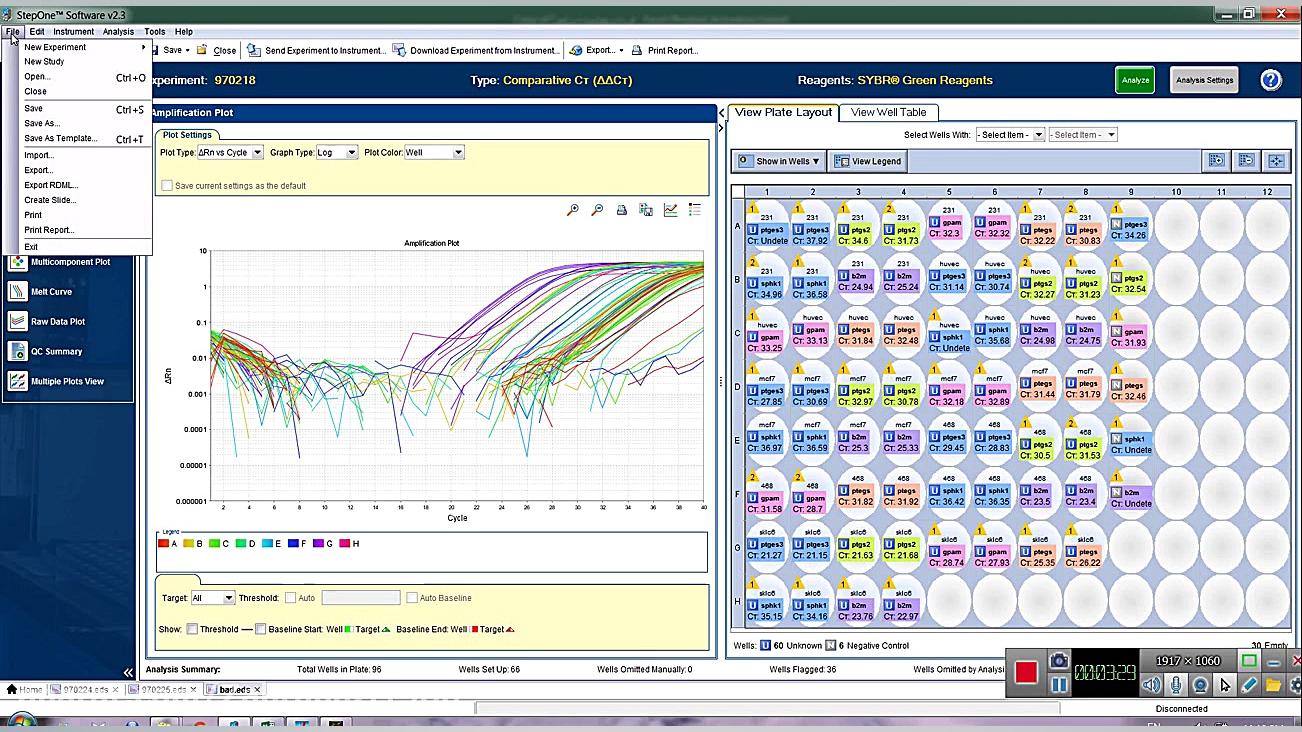The image size is (1302, 732).
Task: Expand New Experiment submenu in File menu
Action: [84, 47]
